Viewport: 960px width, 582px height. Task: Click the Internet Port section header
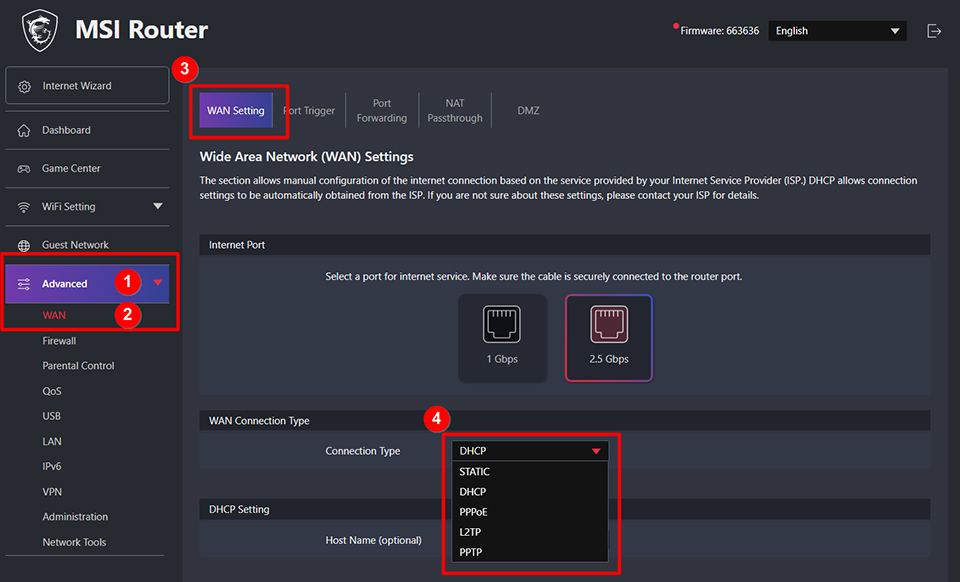[x=564, y=245]
